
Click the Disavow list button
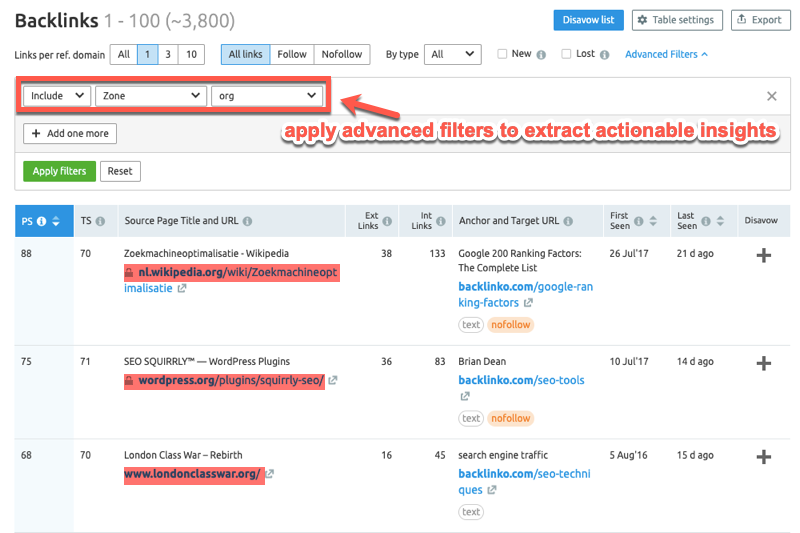tap(588, 20)
